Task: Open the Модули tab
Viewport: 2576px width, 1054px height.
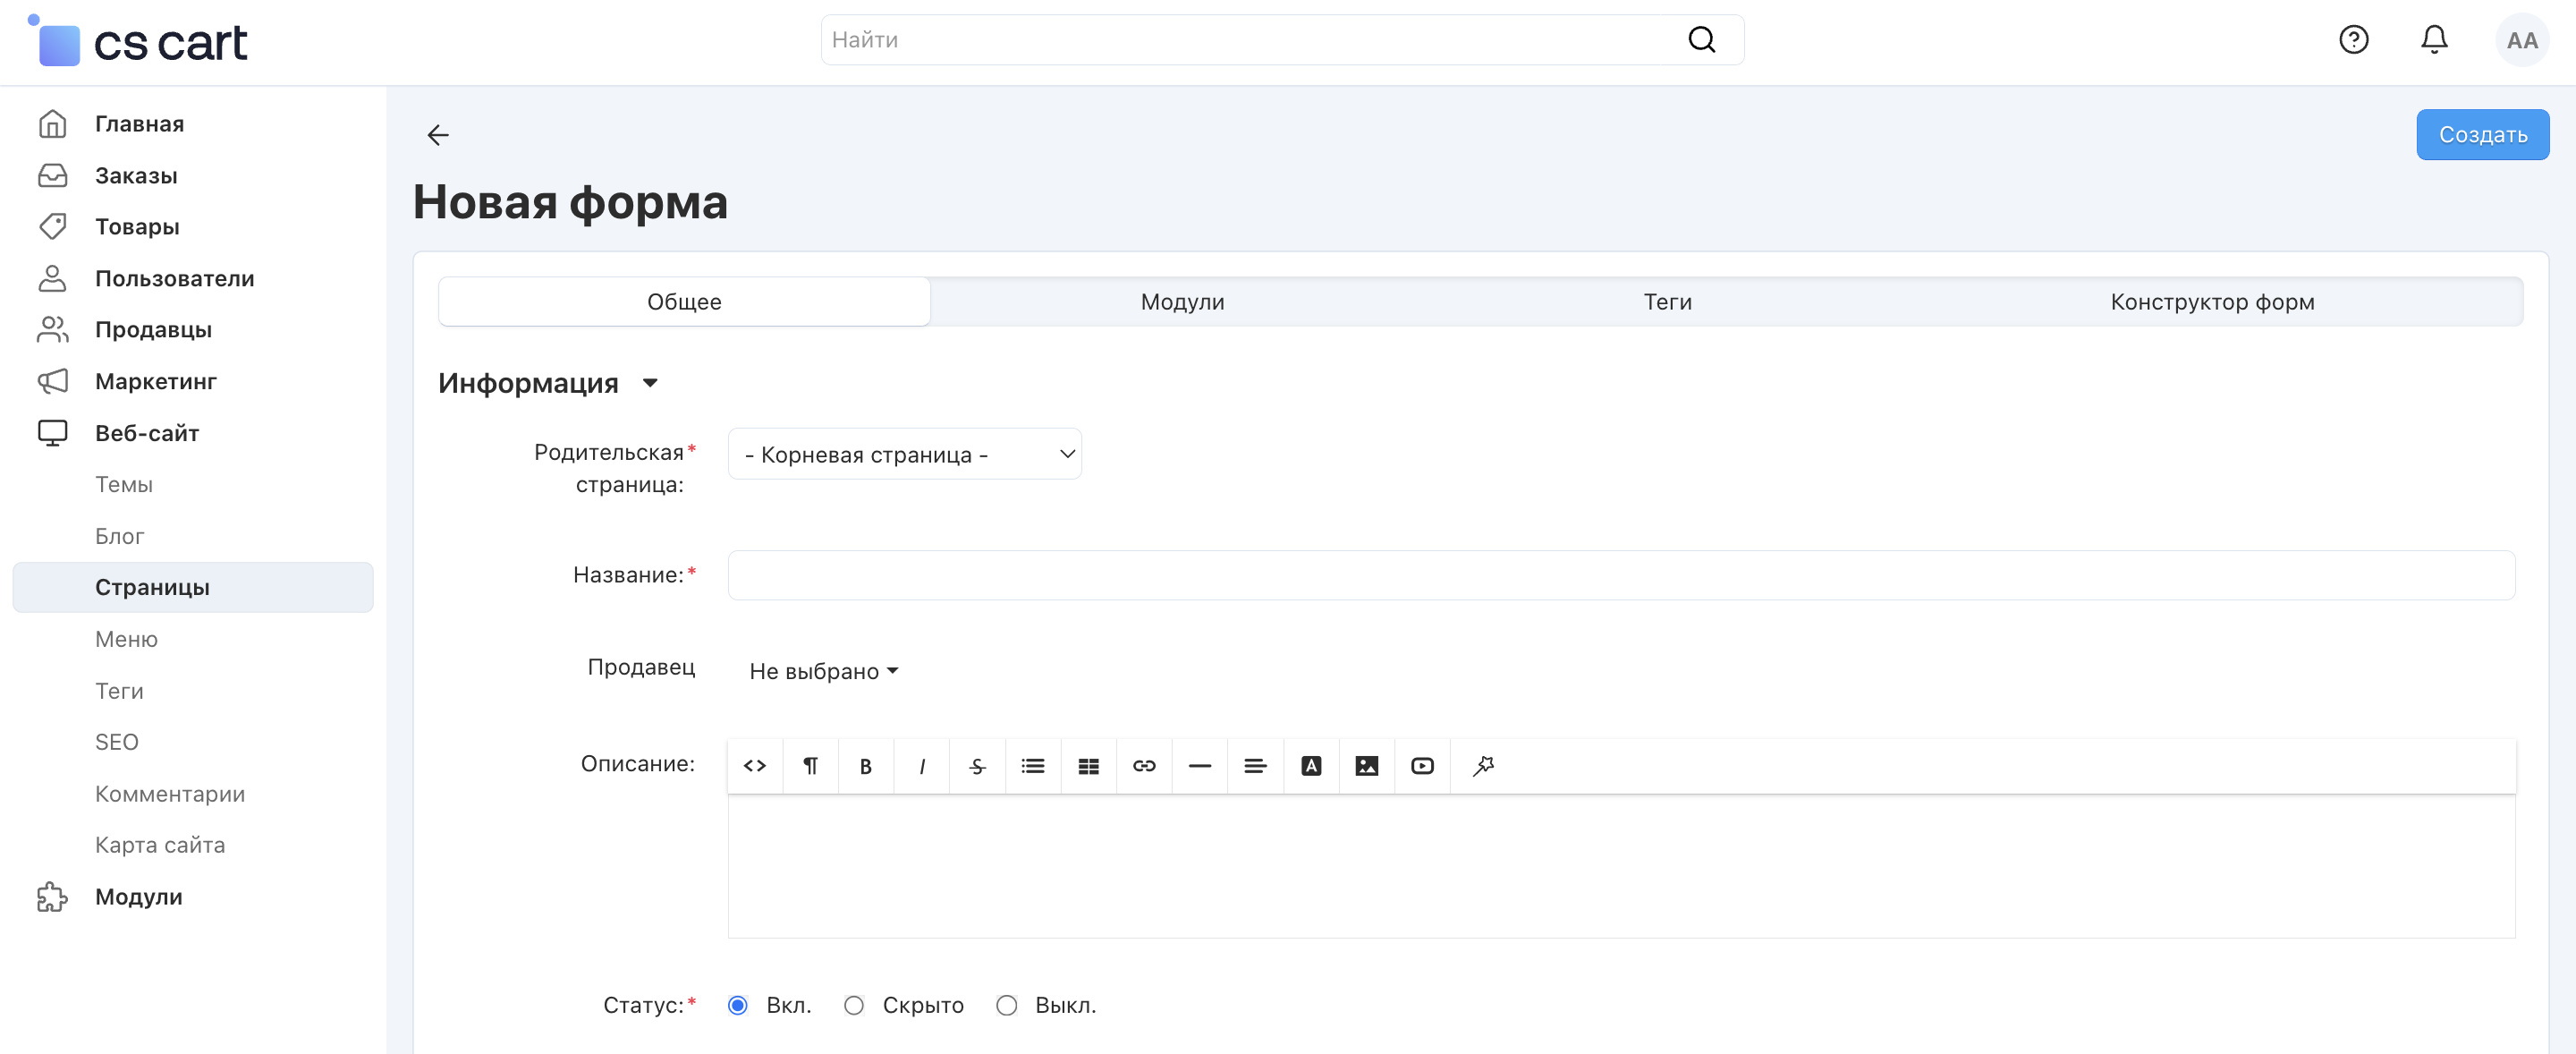Action: [1182, 302]
